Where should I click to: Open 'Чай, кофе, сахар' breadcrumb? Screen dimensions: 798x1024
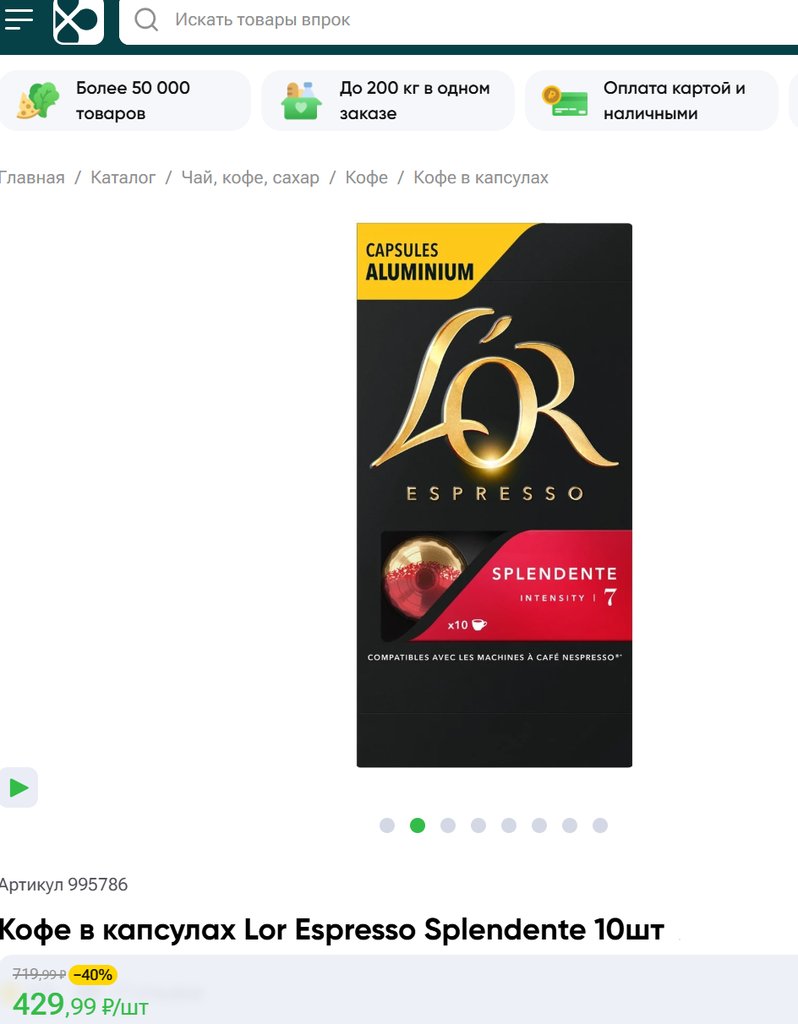pyautogui.click(x=250, y=178)
